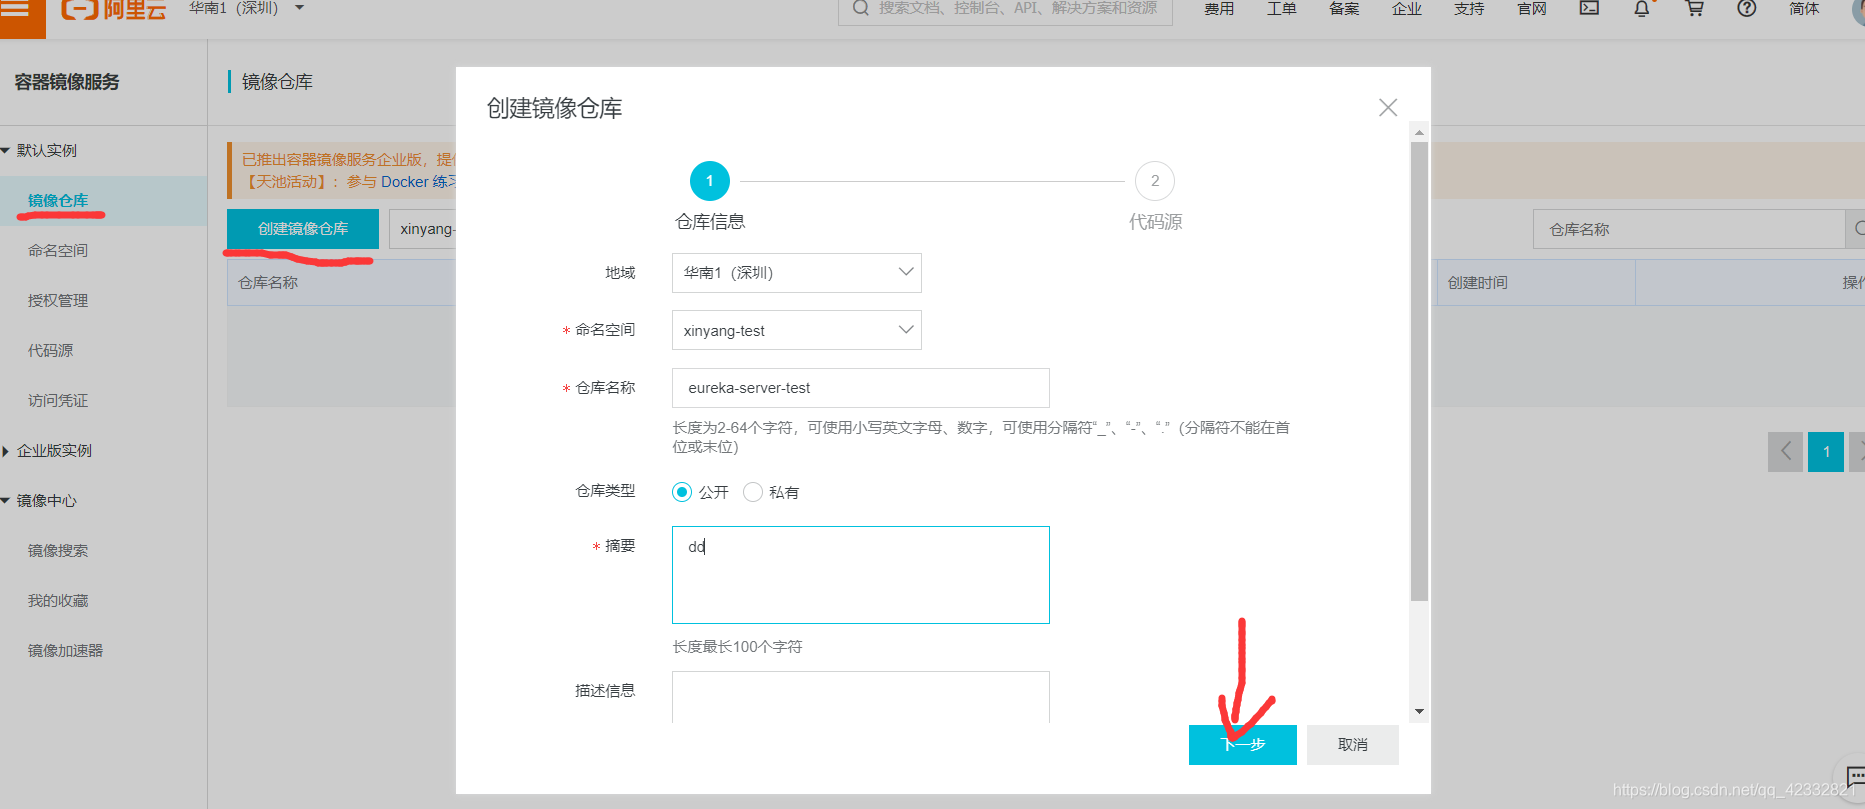Click the search magnifier next to 仓库名称 filter
The height and width of the screenshot is (809, 1865).
[x=1856, y=229]
